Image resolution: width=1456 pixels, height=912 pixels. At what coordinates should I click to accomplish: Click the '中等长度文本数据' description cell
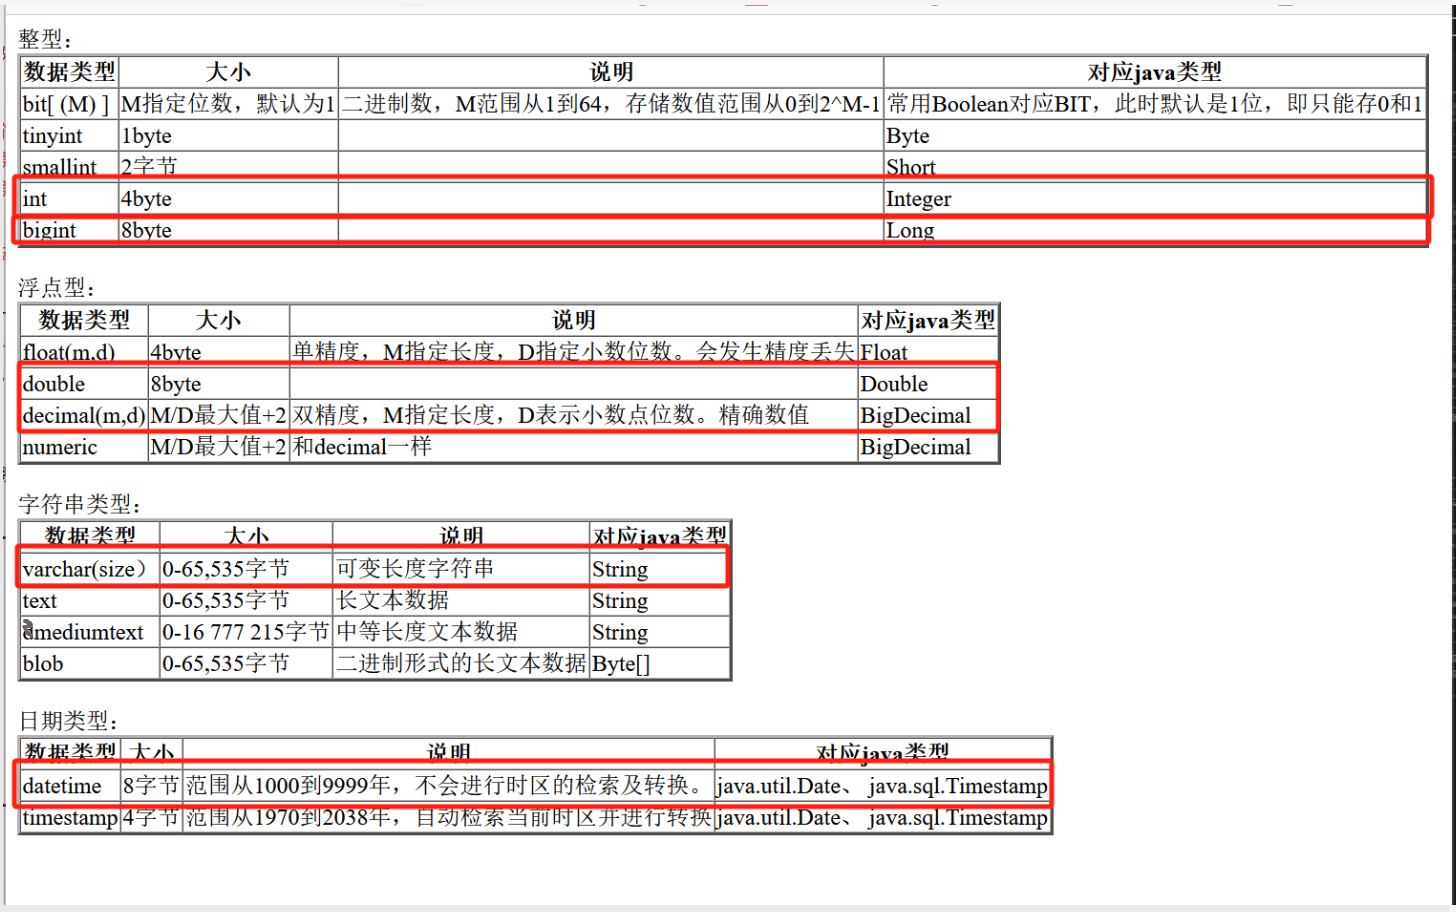pyautogui.click(x=461, y=632)
